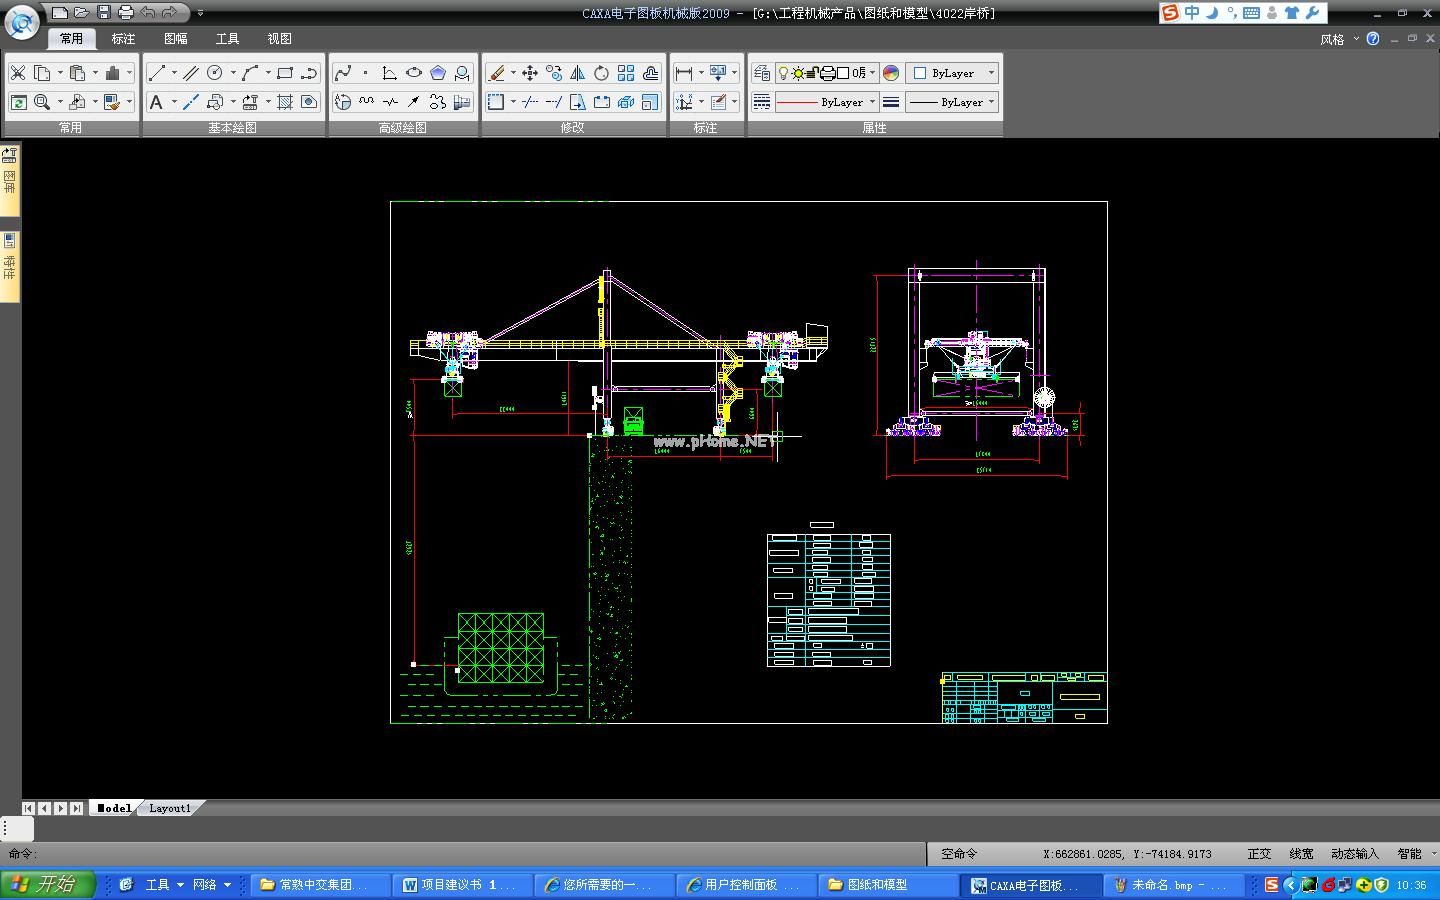This screenshot has height=900, width=1440.
Task: Click the Cut scissors icon
Action: [18, 73]
